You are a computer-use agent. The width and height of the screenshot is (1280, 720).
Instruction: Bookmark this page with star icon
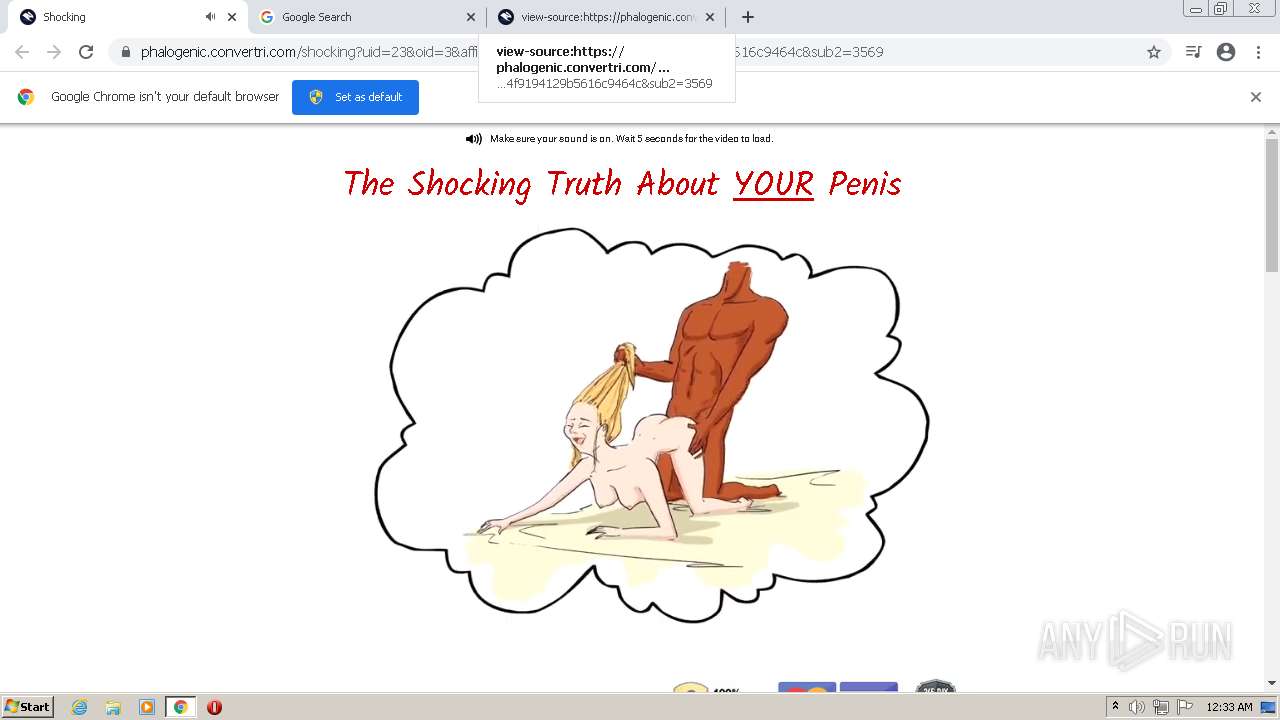pyautogui.click(x=1154, y=52)
